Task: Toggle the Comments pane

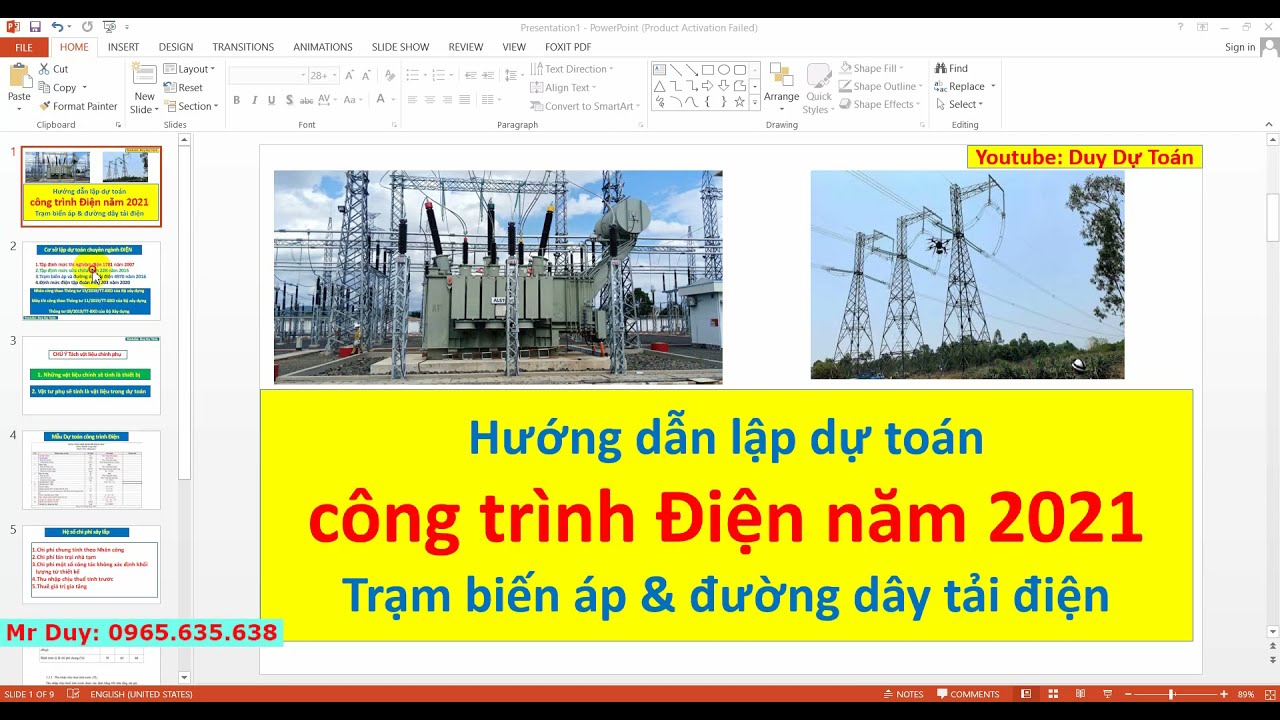Action: tap(968, 694)
